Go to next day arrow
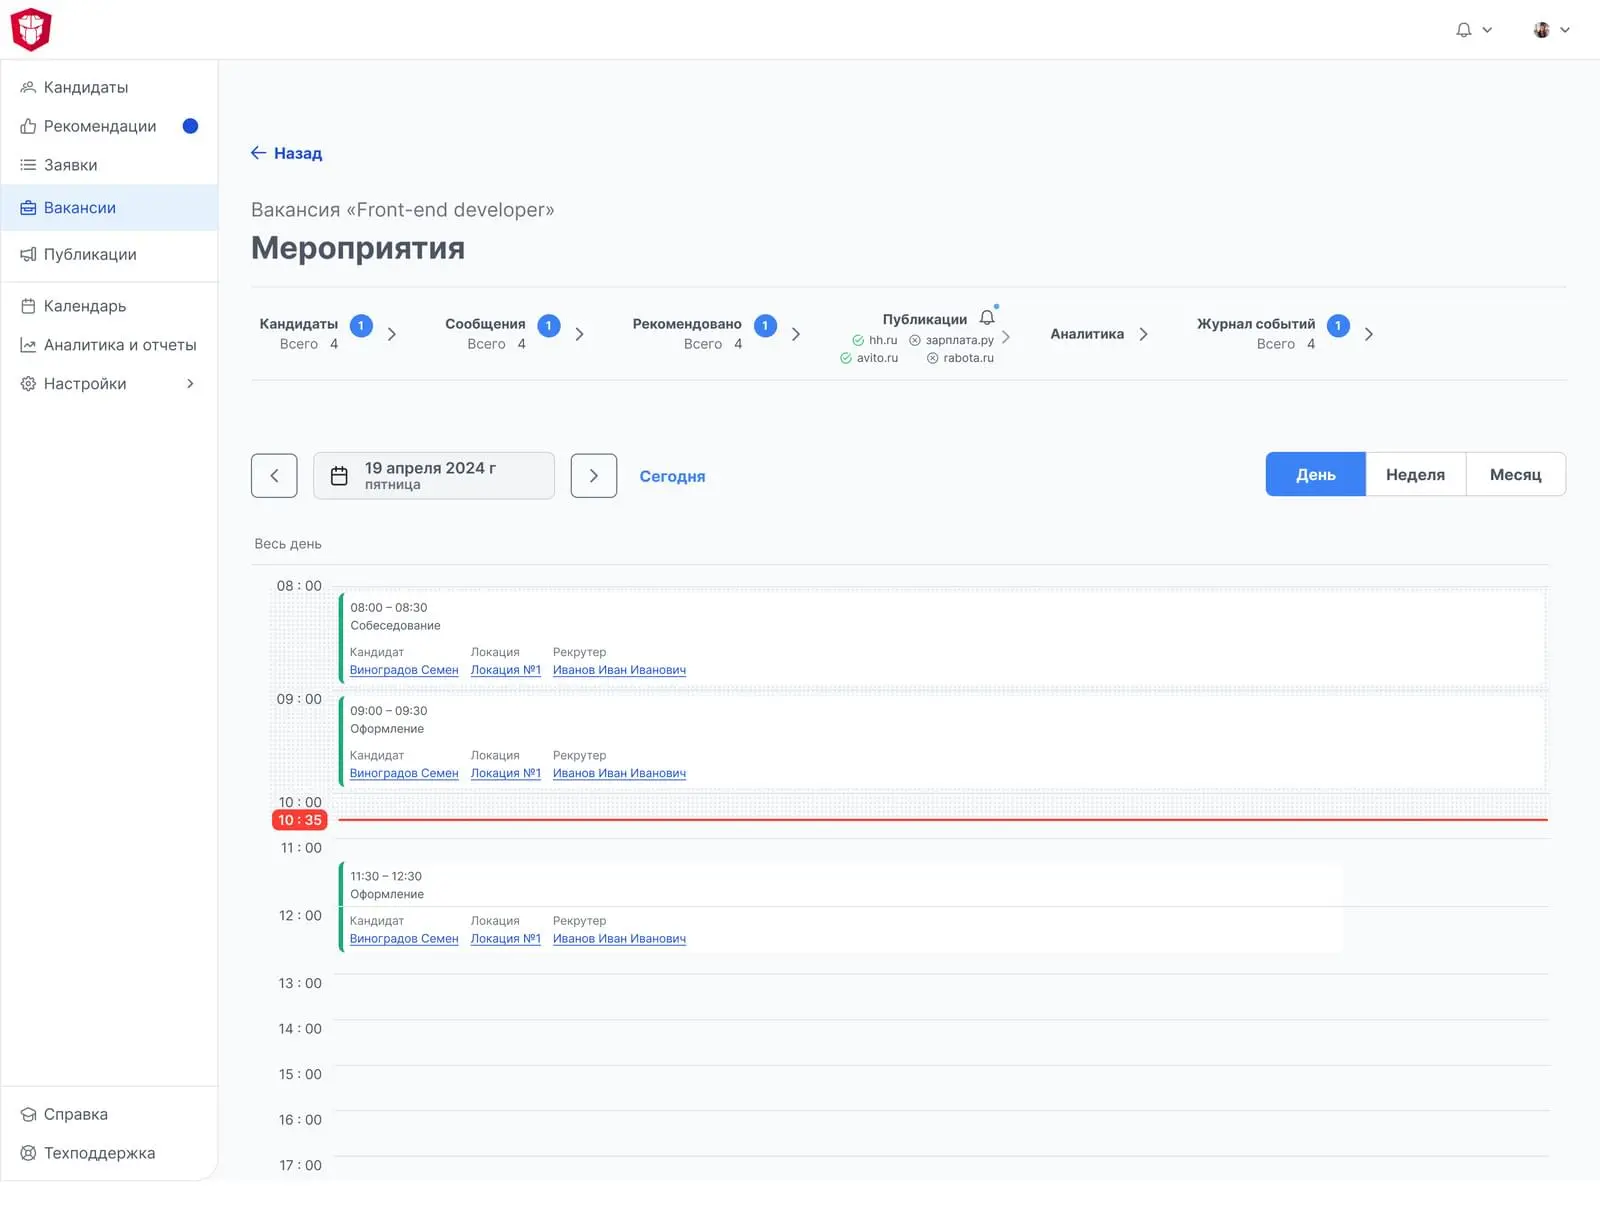 click(594, 476)
